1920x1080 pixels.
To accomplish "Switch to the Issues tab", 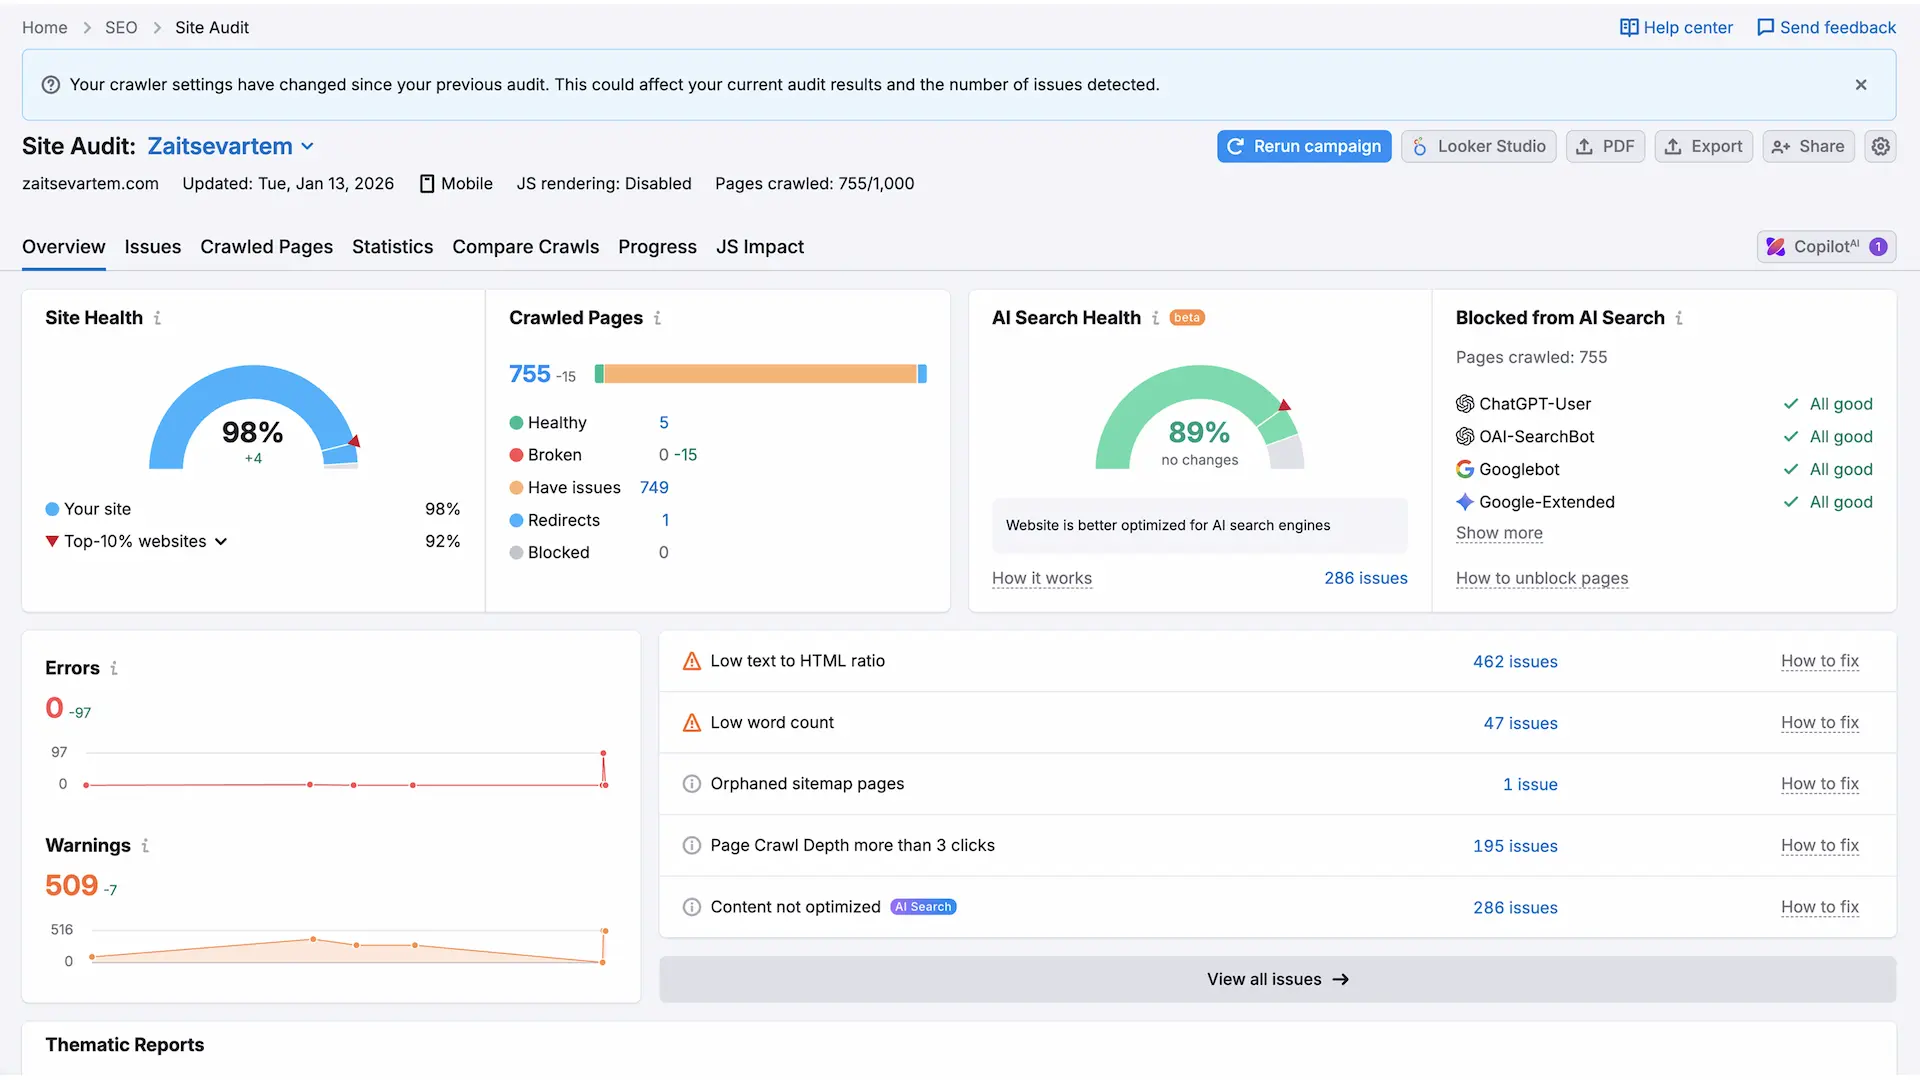I will (x=152, y=247).
